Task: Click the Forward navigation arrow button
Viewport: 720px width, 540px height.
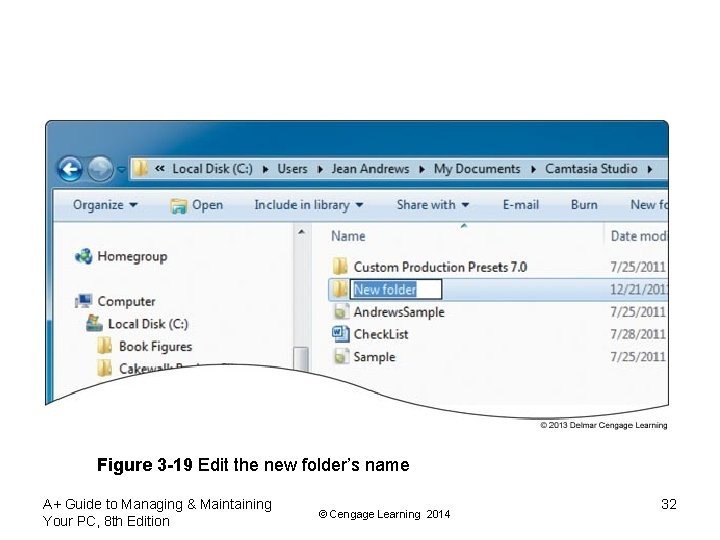Action: point(100,169)
